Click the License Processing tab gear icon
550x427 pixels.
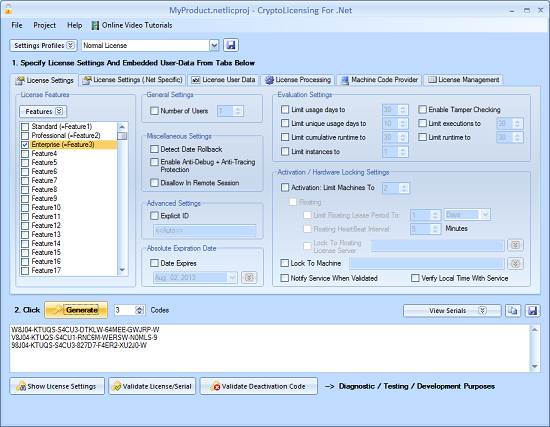pyautogui.click(x=269, y=80)
